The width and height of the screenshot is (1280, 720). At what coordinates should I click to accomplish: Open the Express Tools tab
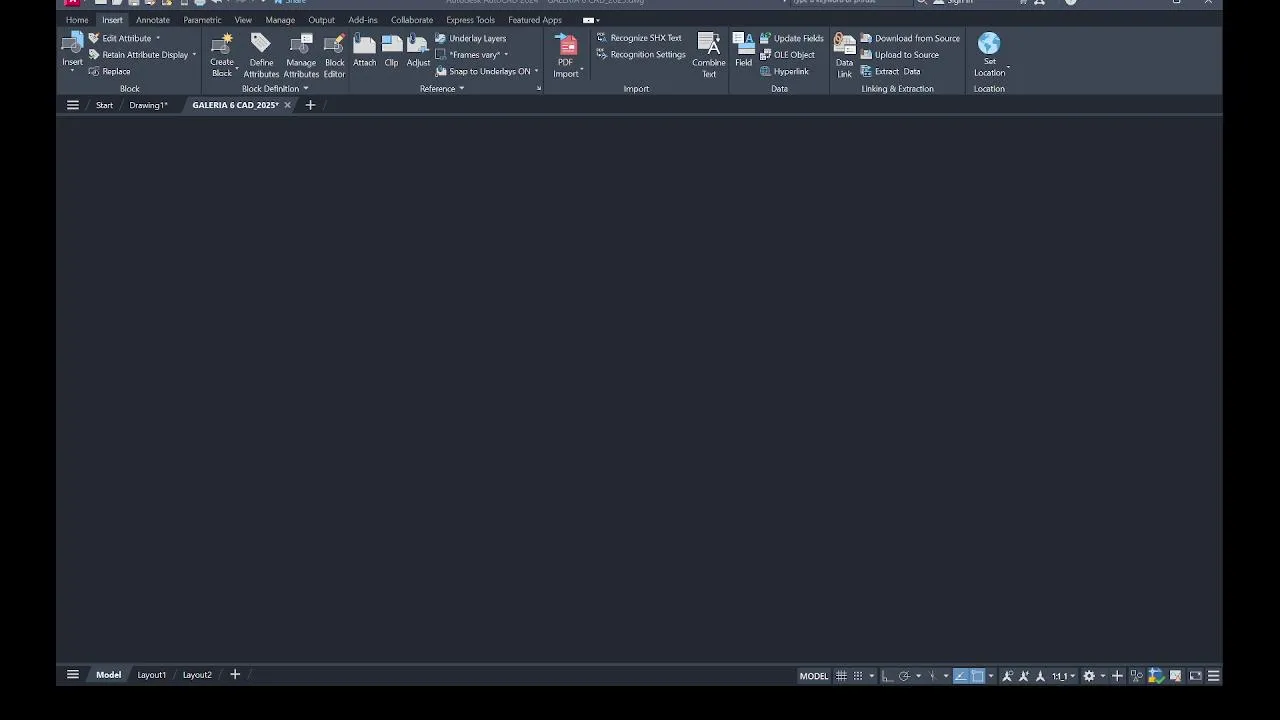click(470, 20)
